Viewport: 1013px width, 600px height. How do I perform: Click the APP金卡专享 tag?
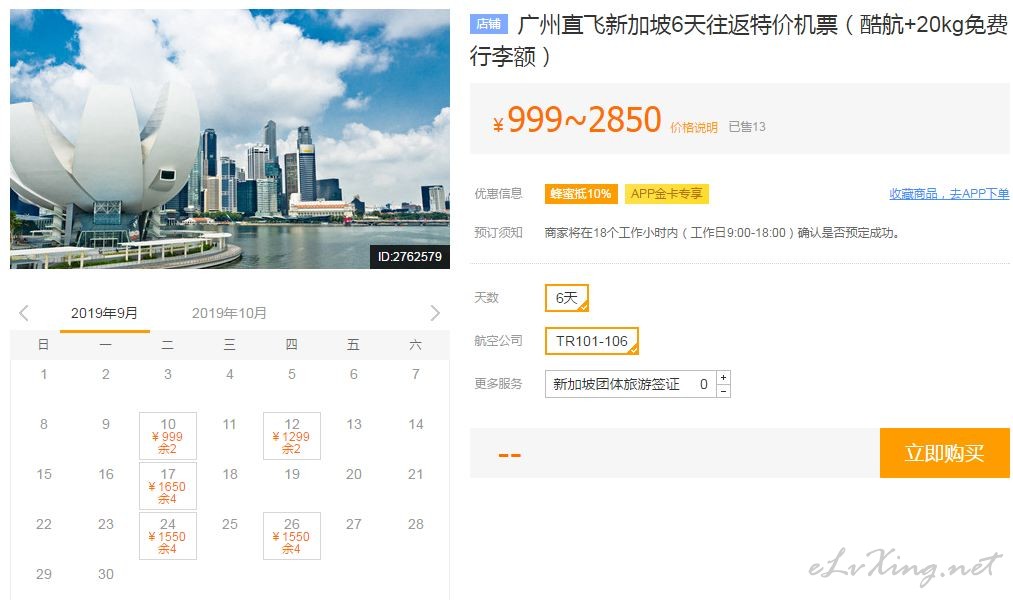pyautogui.click(x=667, y=194)
